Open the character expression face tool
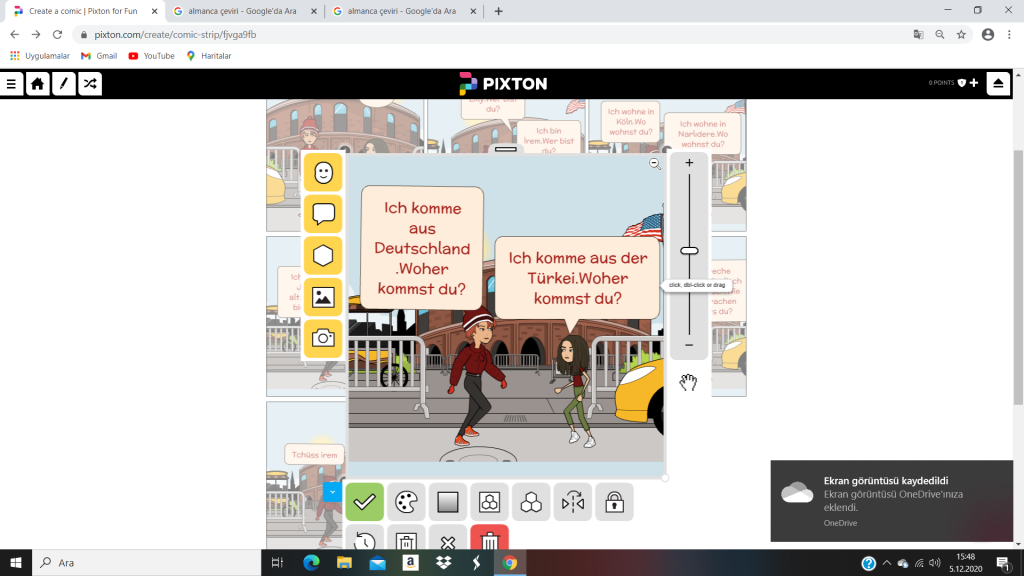1024x576 pixels. tap(323, 172)
